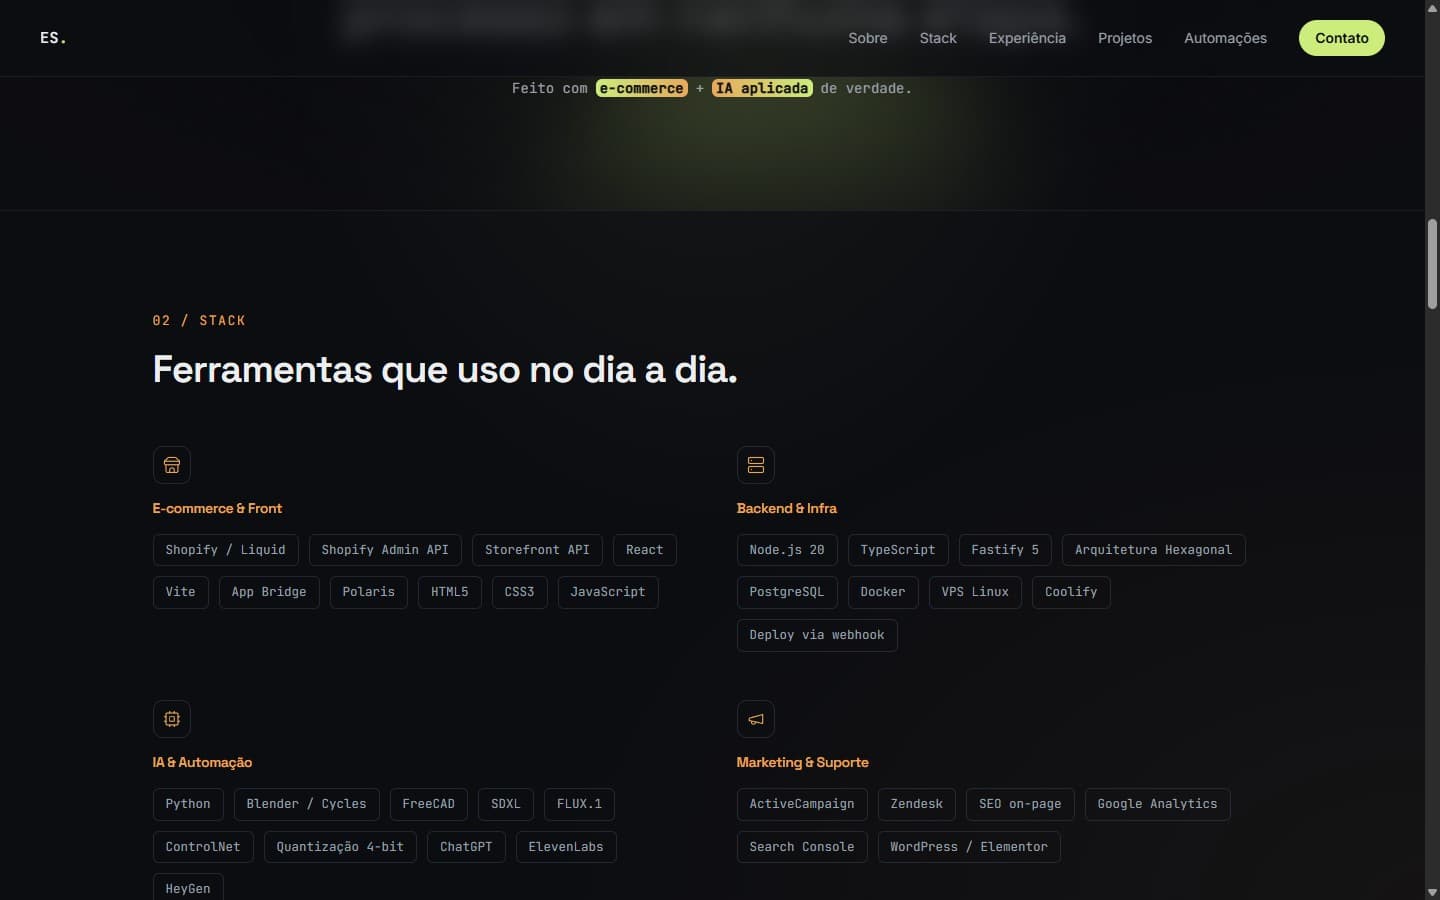Navigate to Projetos from the header
This screenshot has width=1440, height=900.
(x=1125, y=38)
